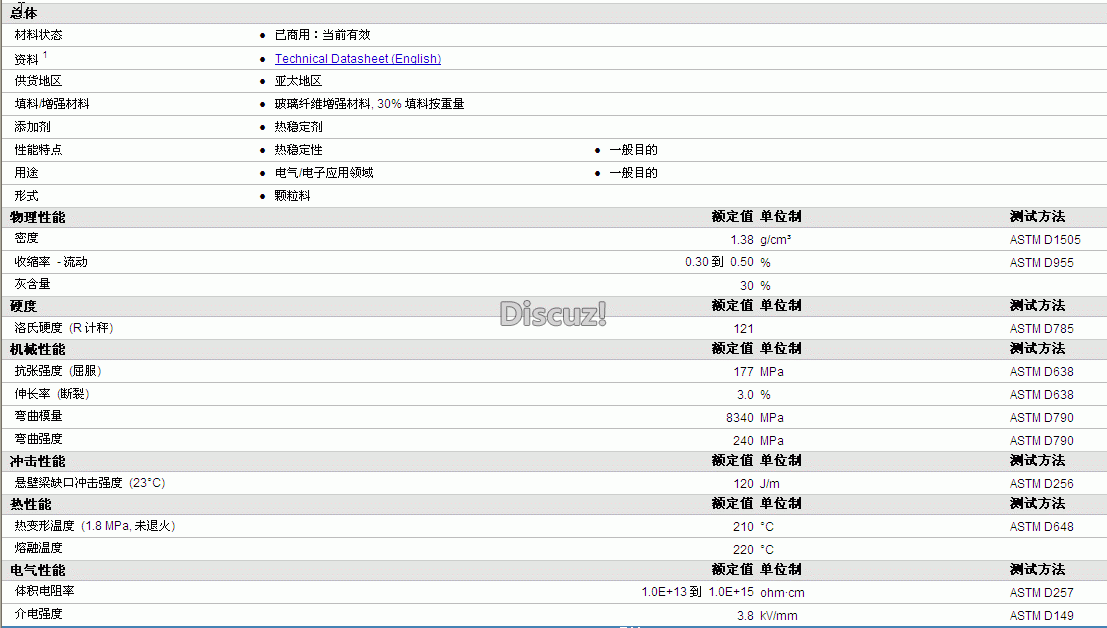Click the 洛氏硬度 (R 计秤) label

tap(64, 328)
